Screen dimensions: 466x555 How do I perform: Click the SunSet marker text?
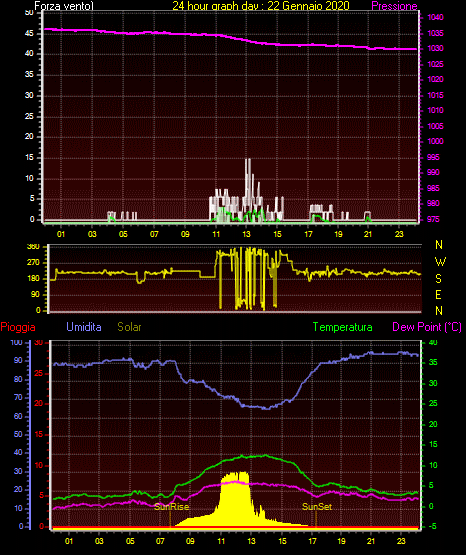(x=317, y=507)
